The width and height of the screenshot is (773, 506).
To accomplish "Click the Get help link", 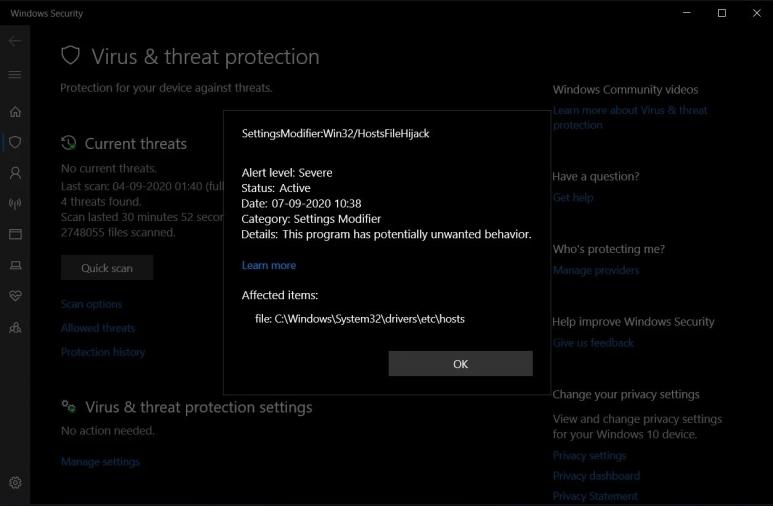I will pos(573,198).
